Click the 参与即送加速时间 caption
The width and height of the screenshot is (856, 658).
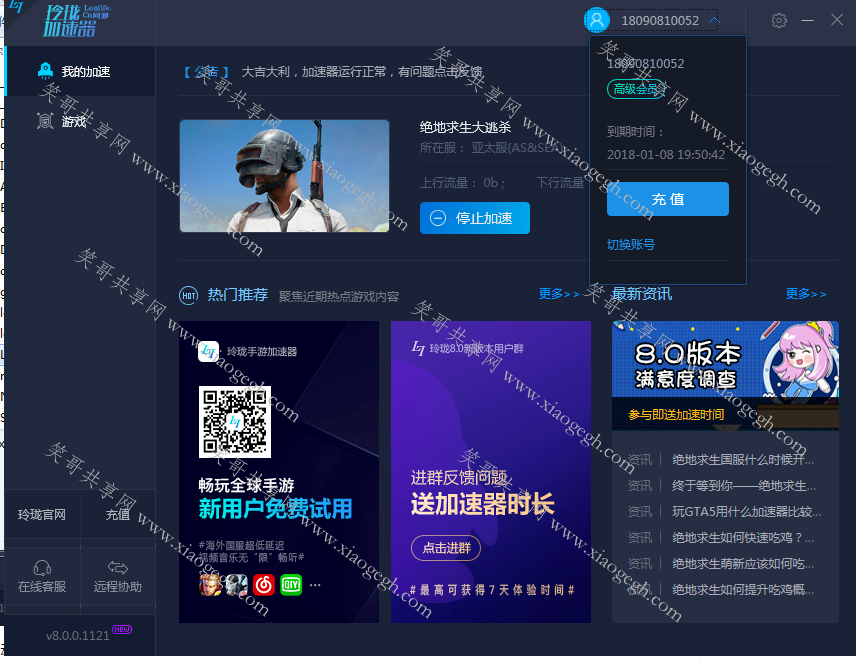[x=676, y=415]
